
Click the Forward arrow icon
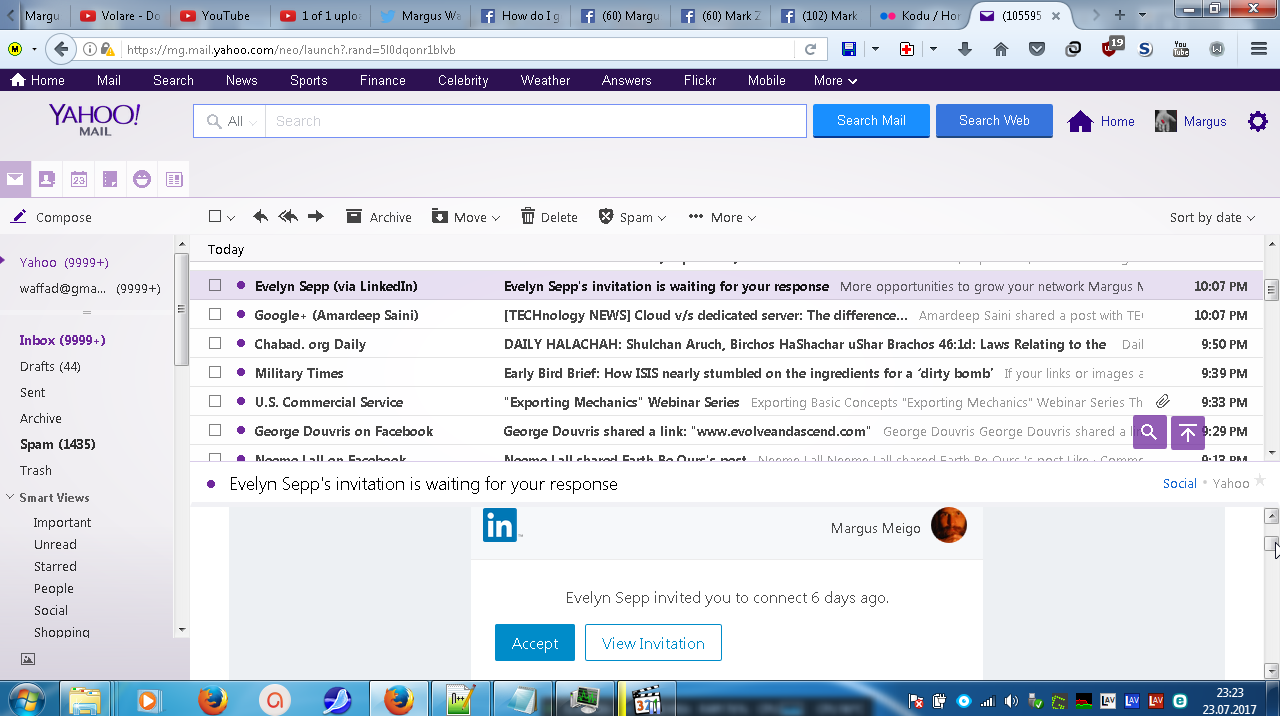coord(316,217)
